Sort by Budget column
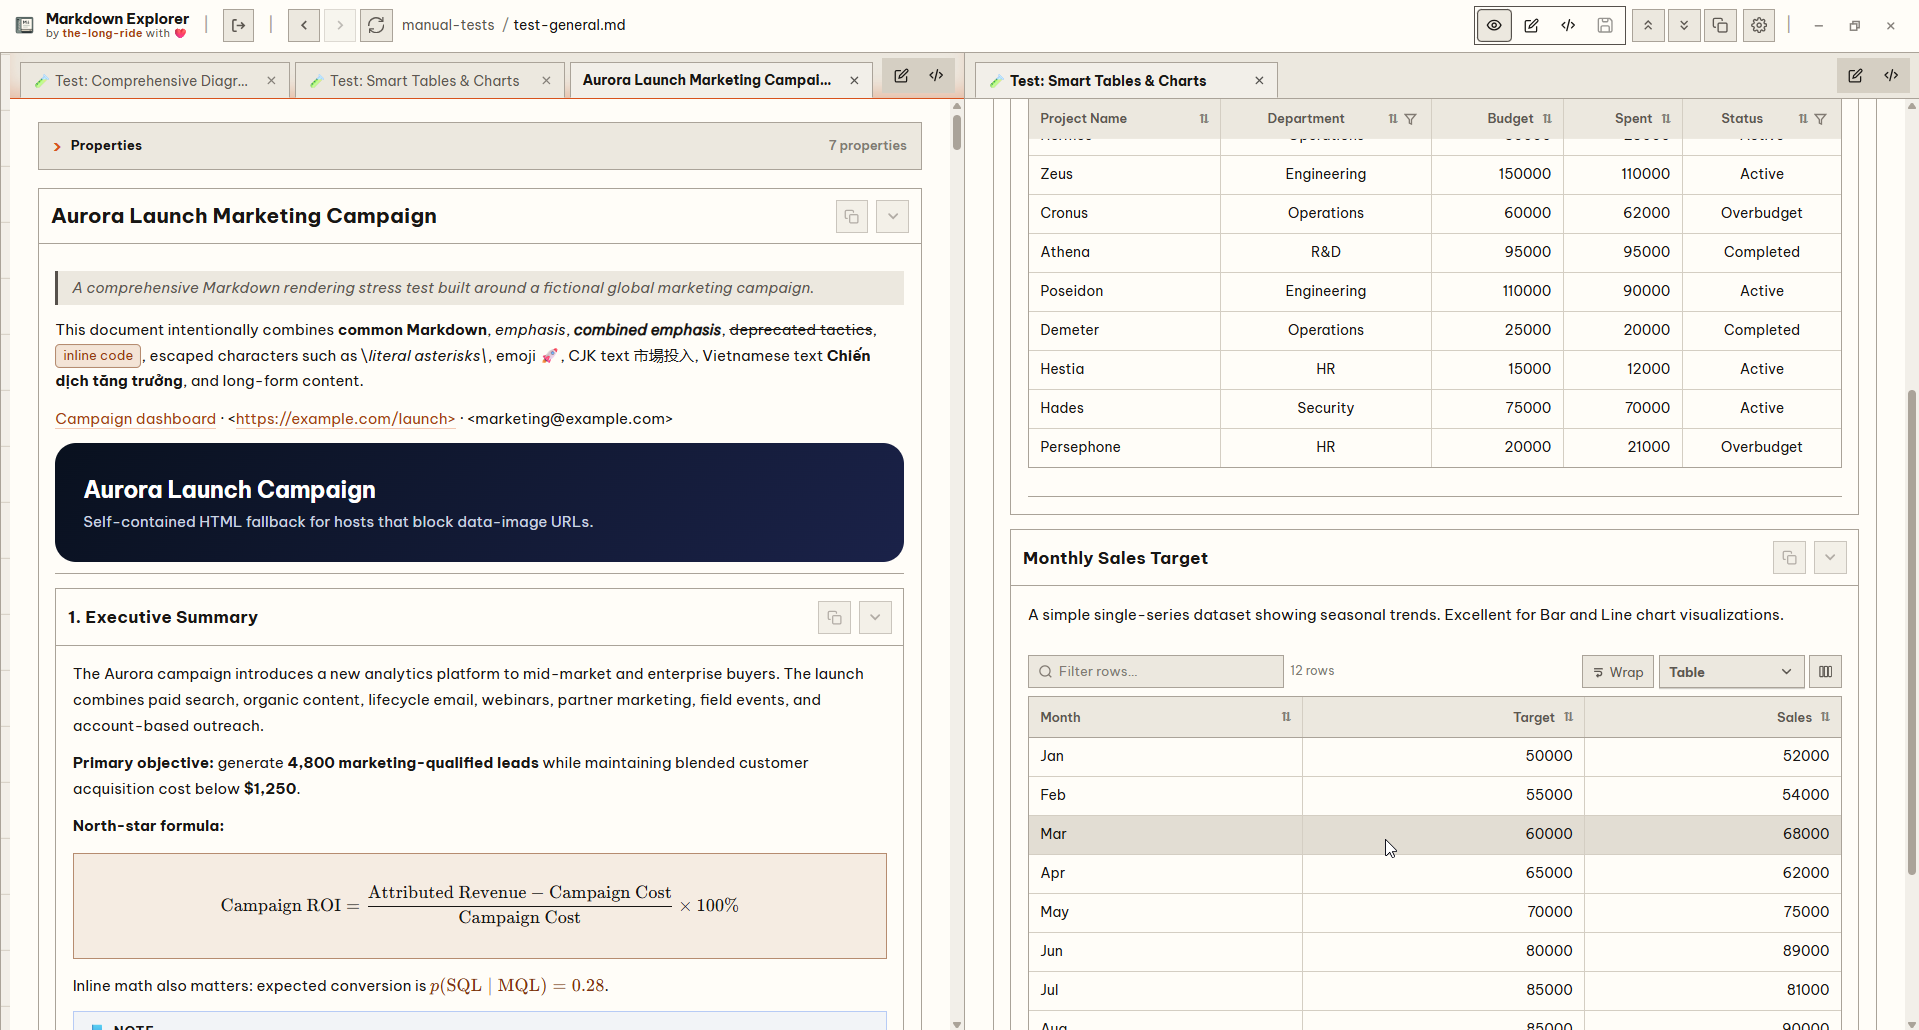The image size is (1919, 1030). (1547, 119)
